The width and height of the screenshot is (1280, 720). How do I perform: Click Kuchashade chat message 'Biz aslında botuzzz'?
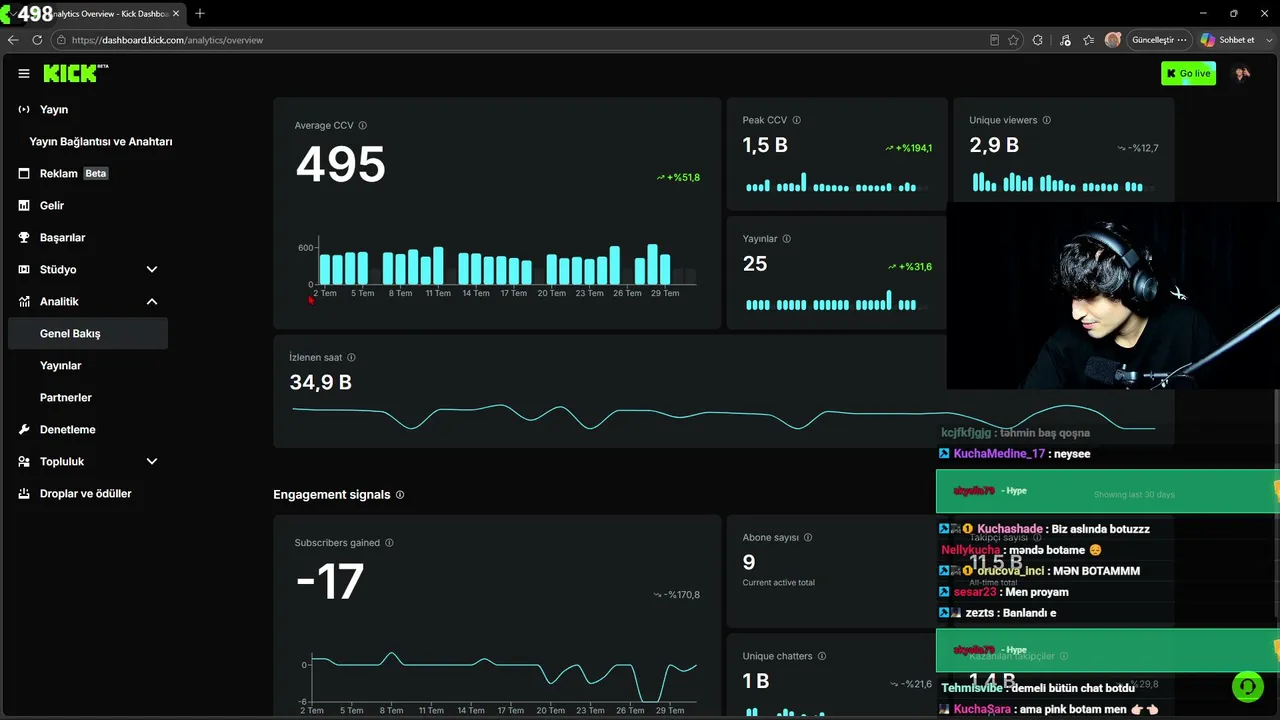[1045, 529]
